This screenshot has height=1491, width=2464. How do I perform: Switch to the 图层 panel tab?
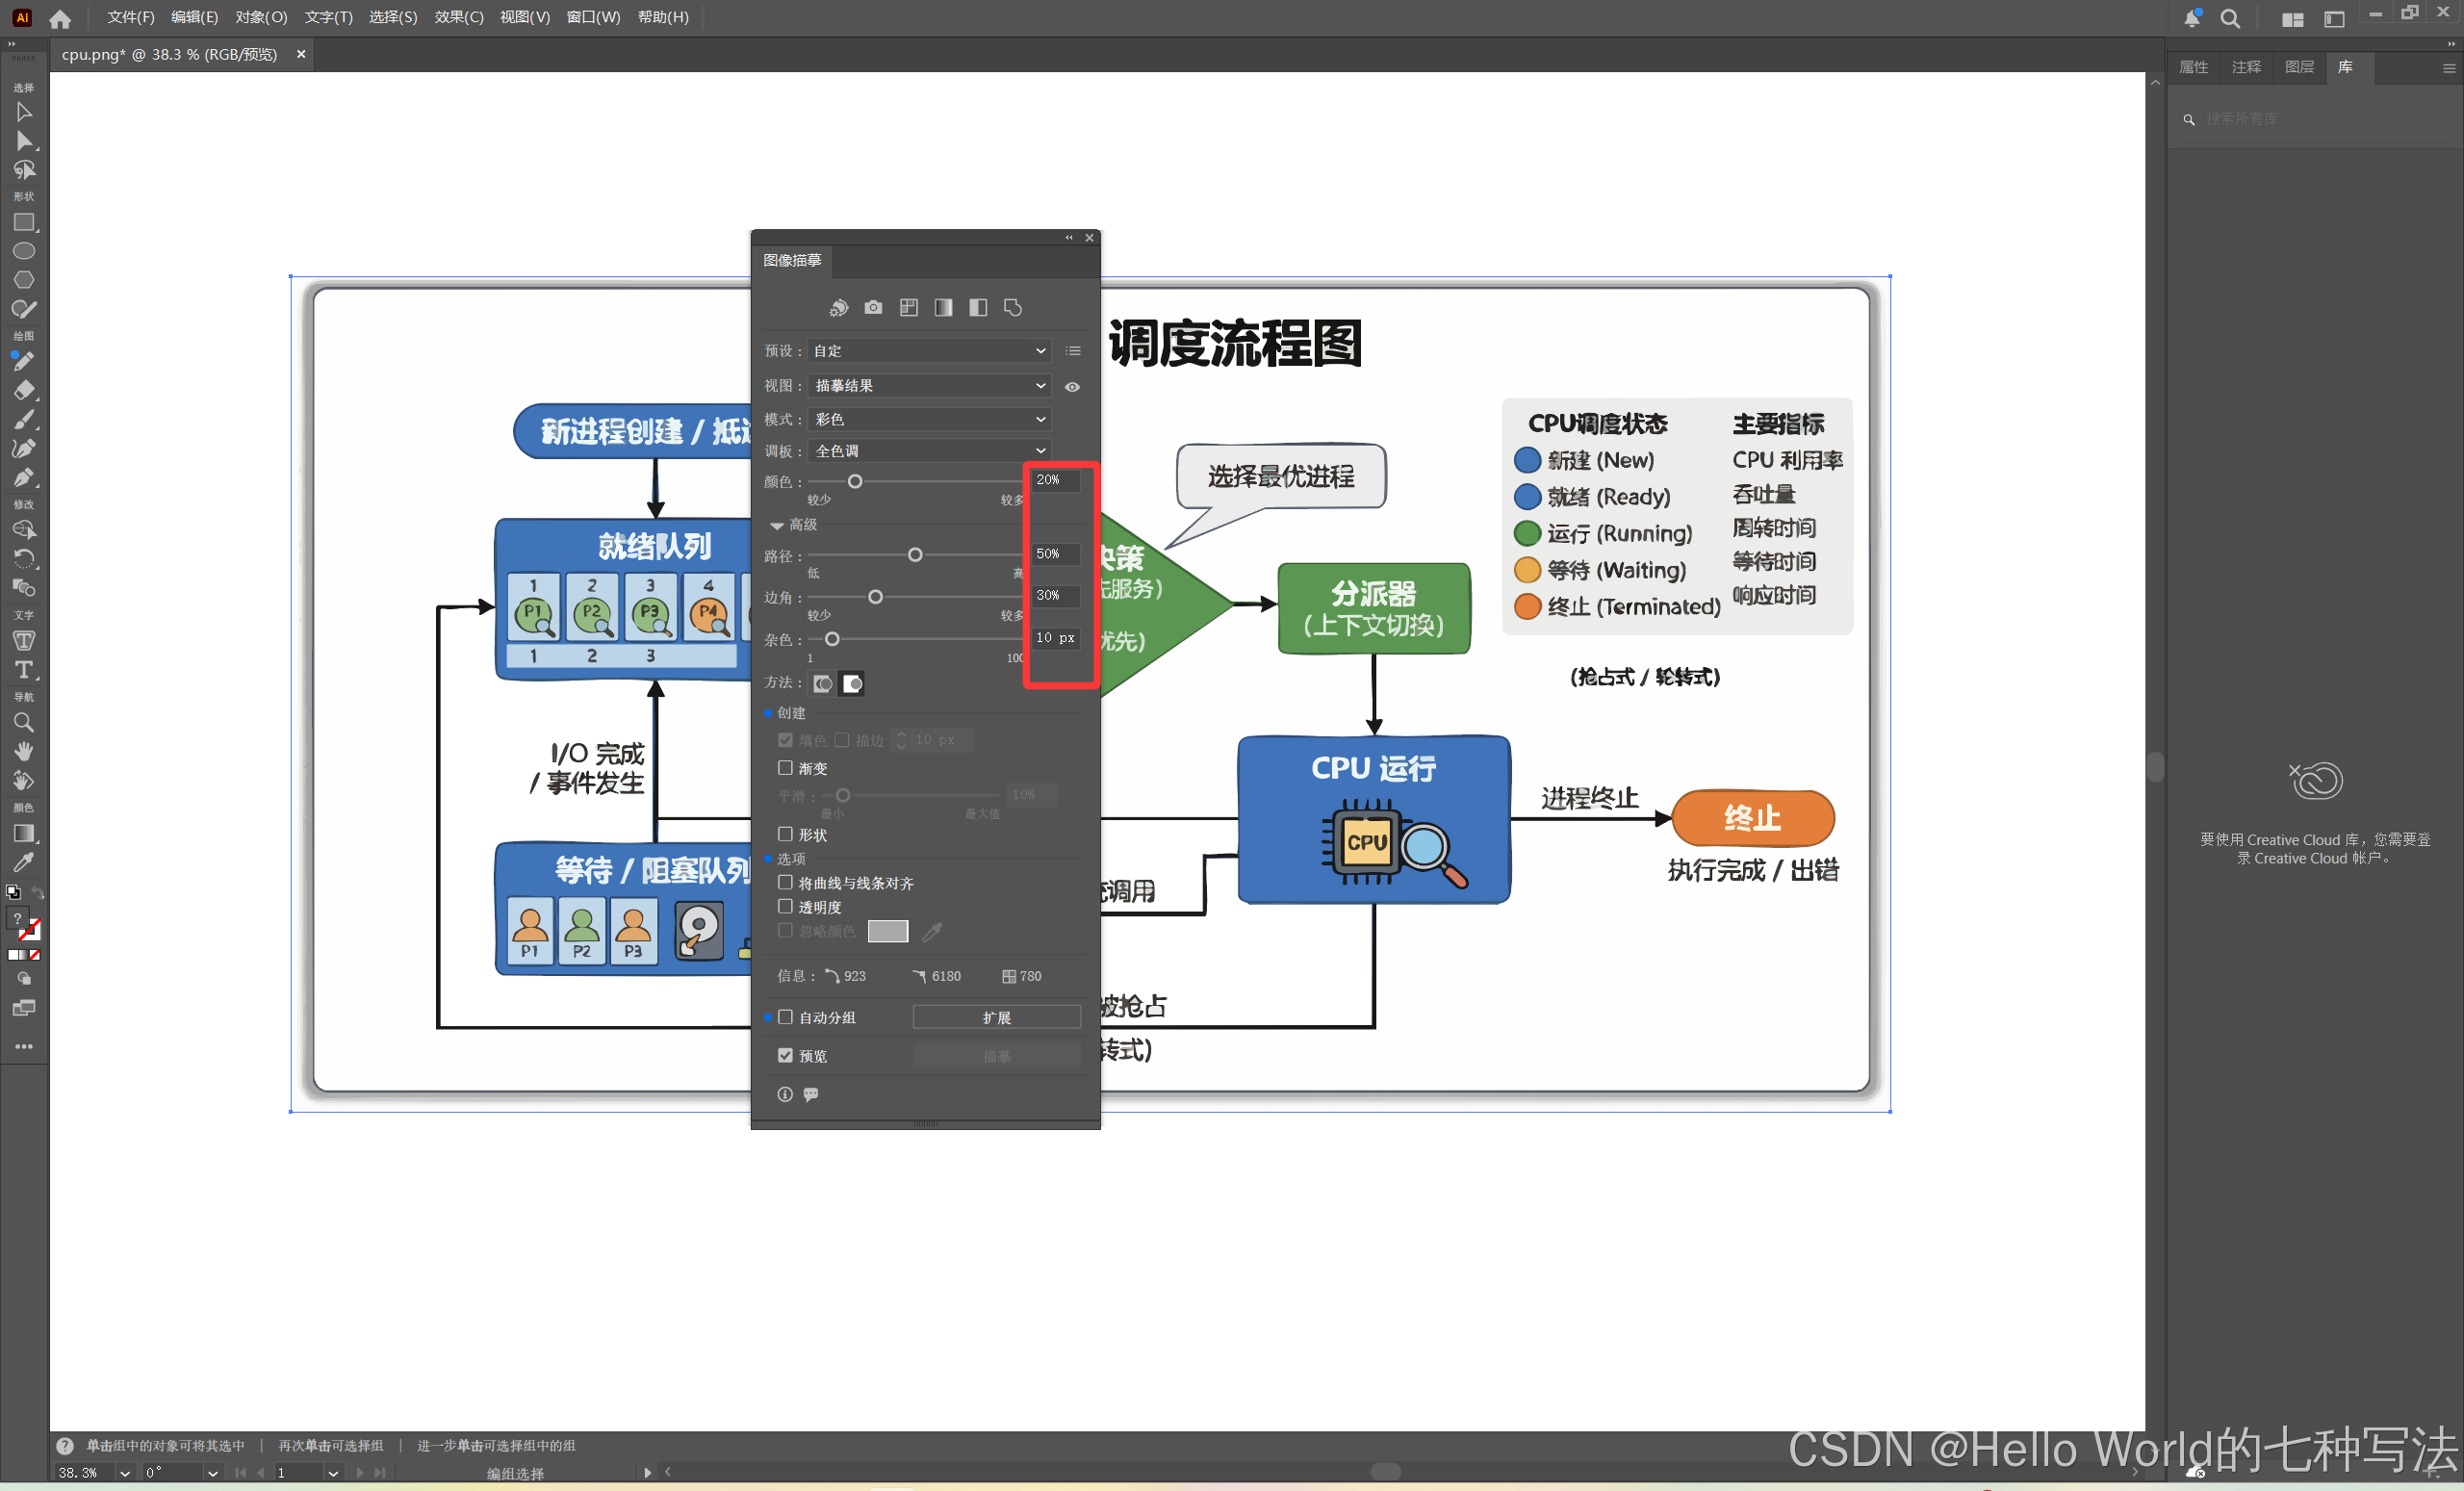tap(2299, 67)
